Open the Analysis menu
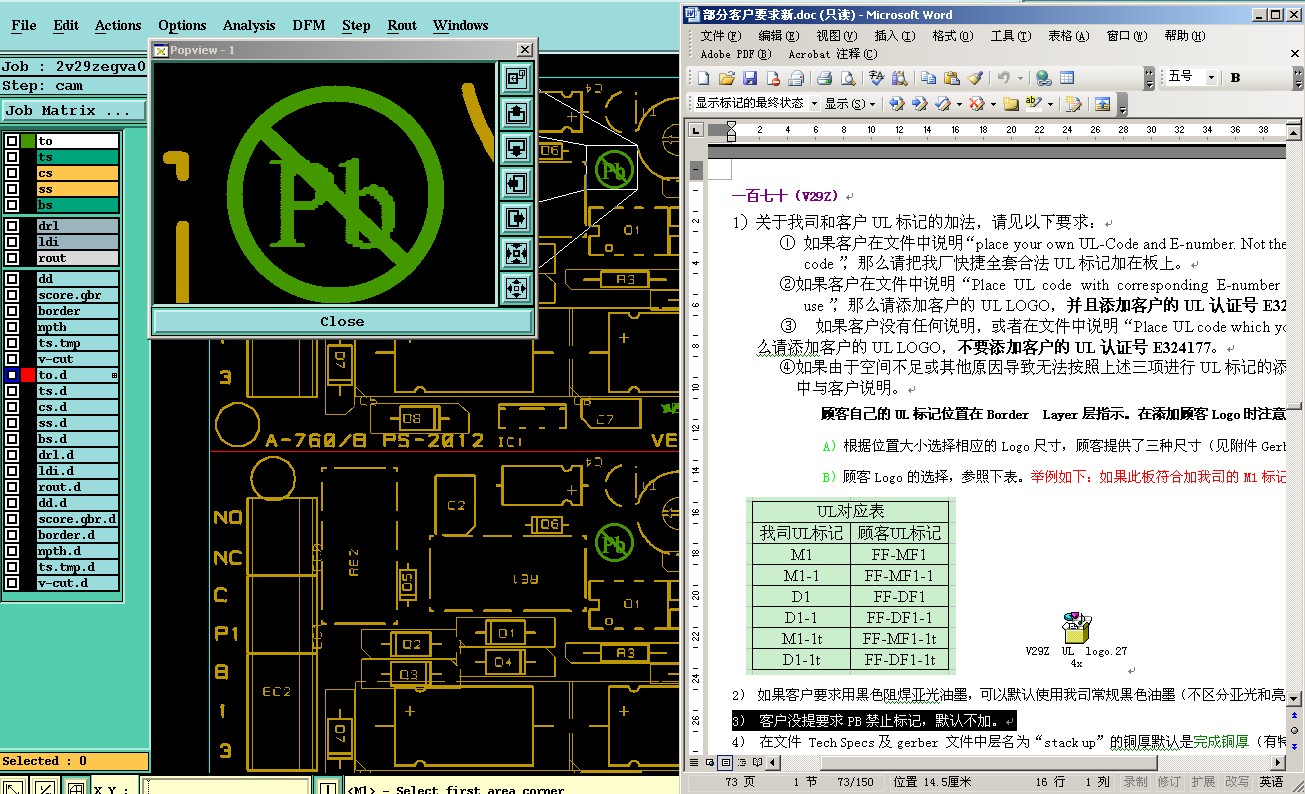 click(x=249, y=25)
